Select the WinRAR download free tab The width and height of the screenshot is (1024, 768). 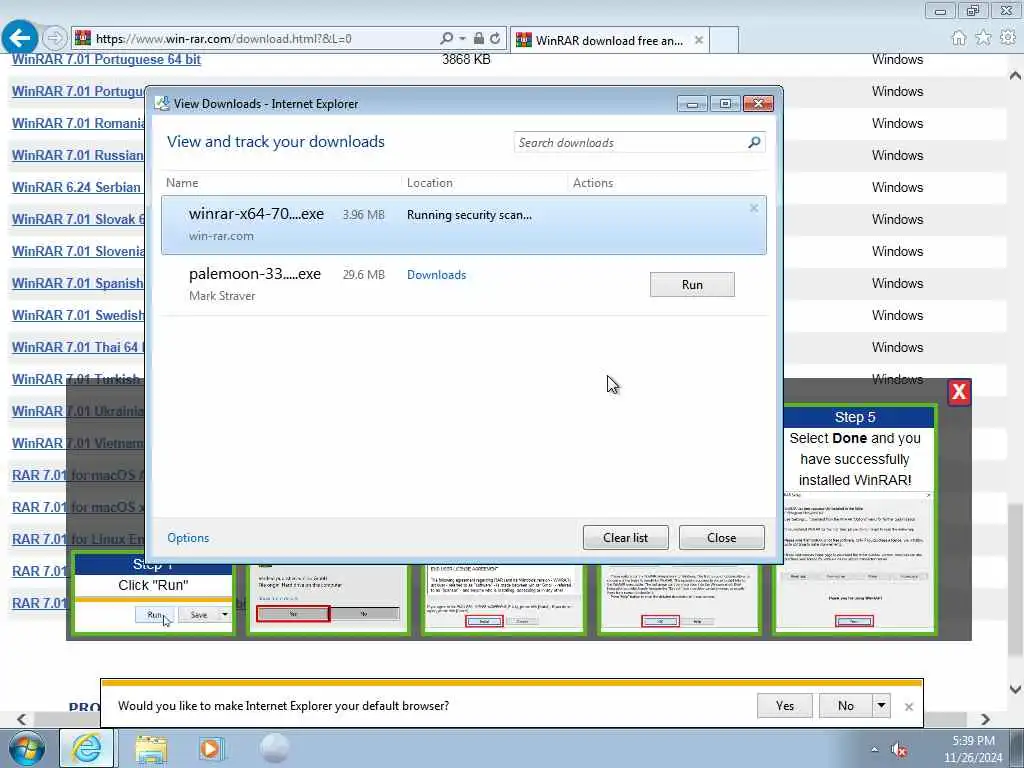[609, 40]
